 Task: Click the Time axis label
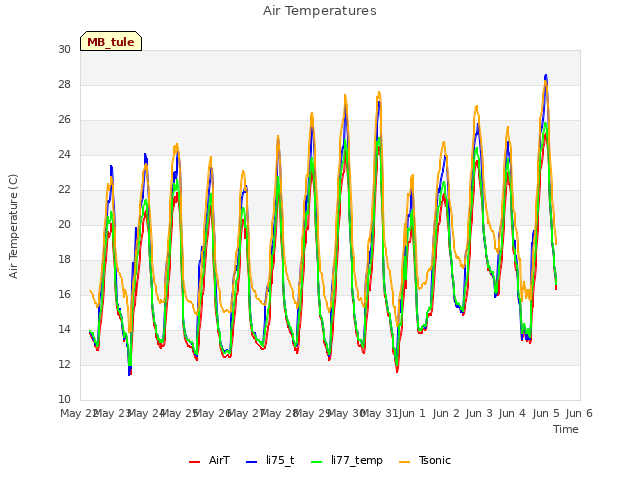pyautogui.click(x=566, y=429)
